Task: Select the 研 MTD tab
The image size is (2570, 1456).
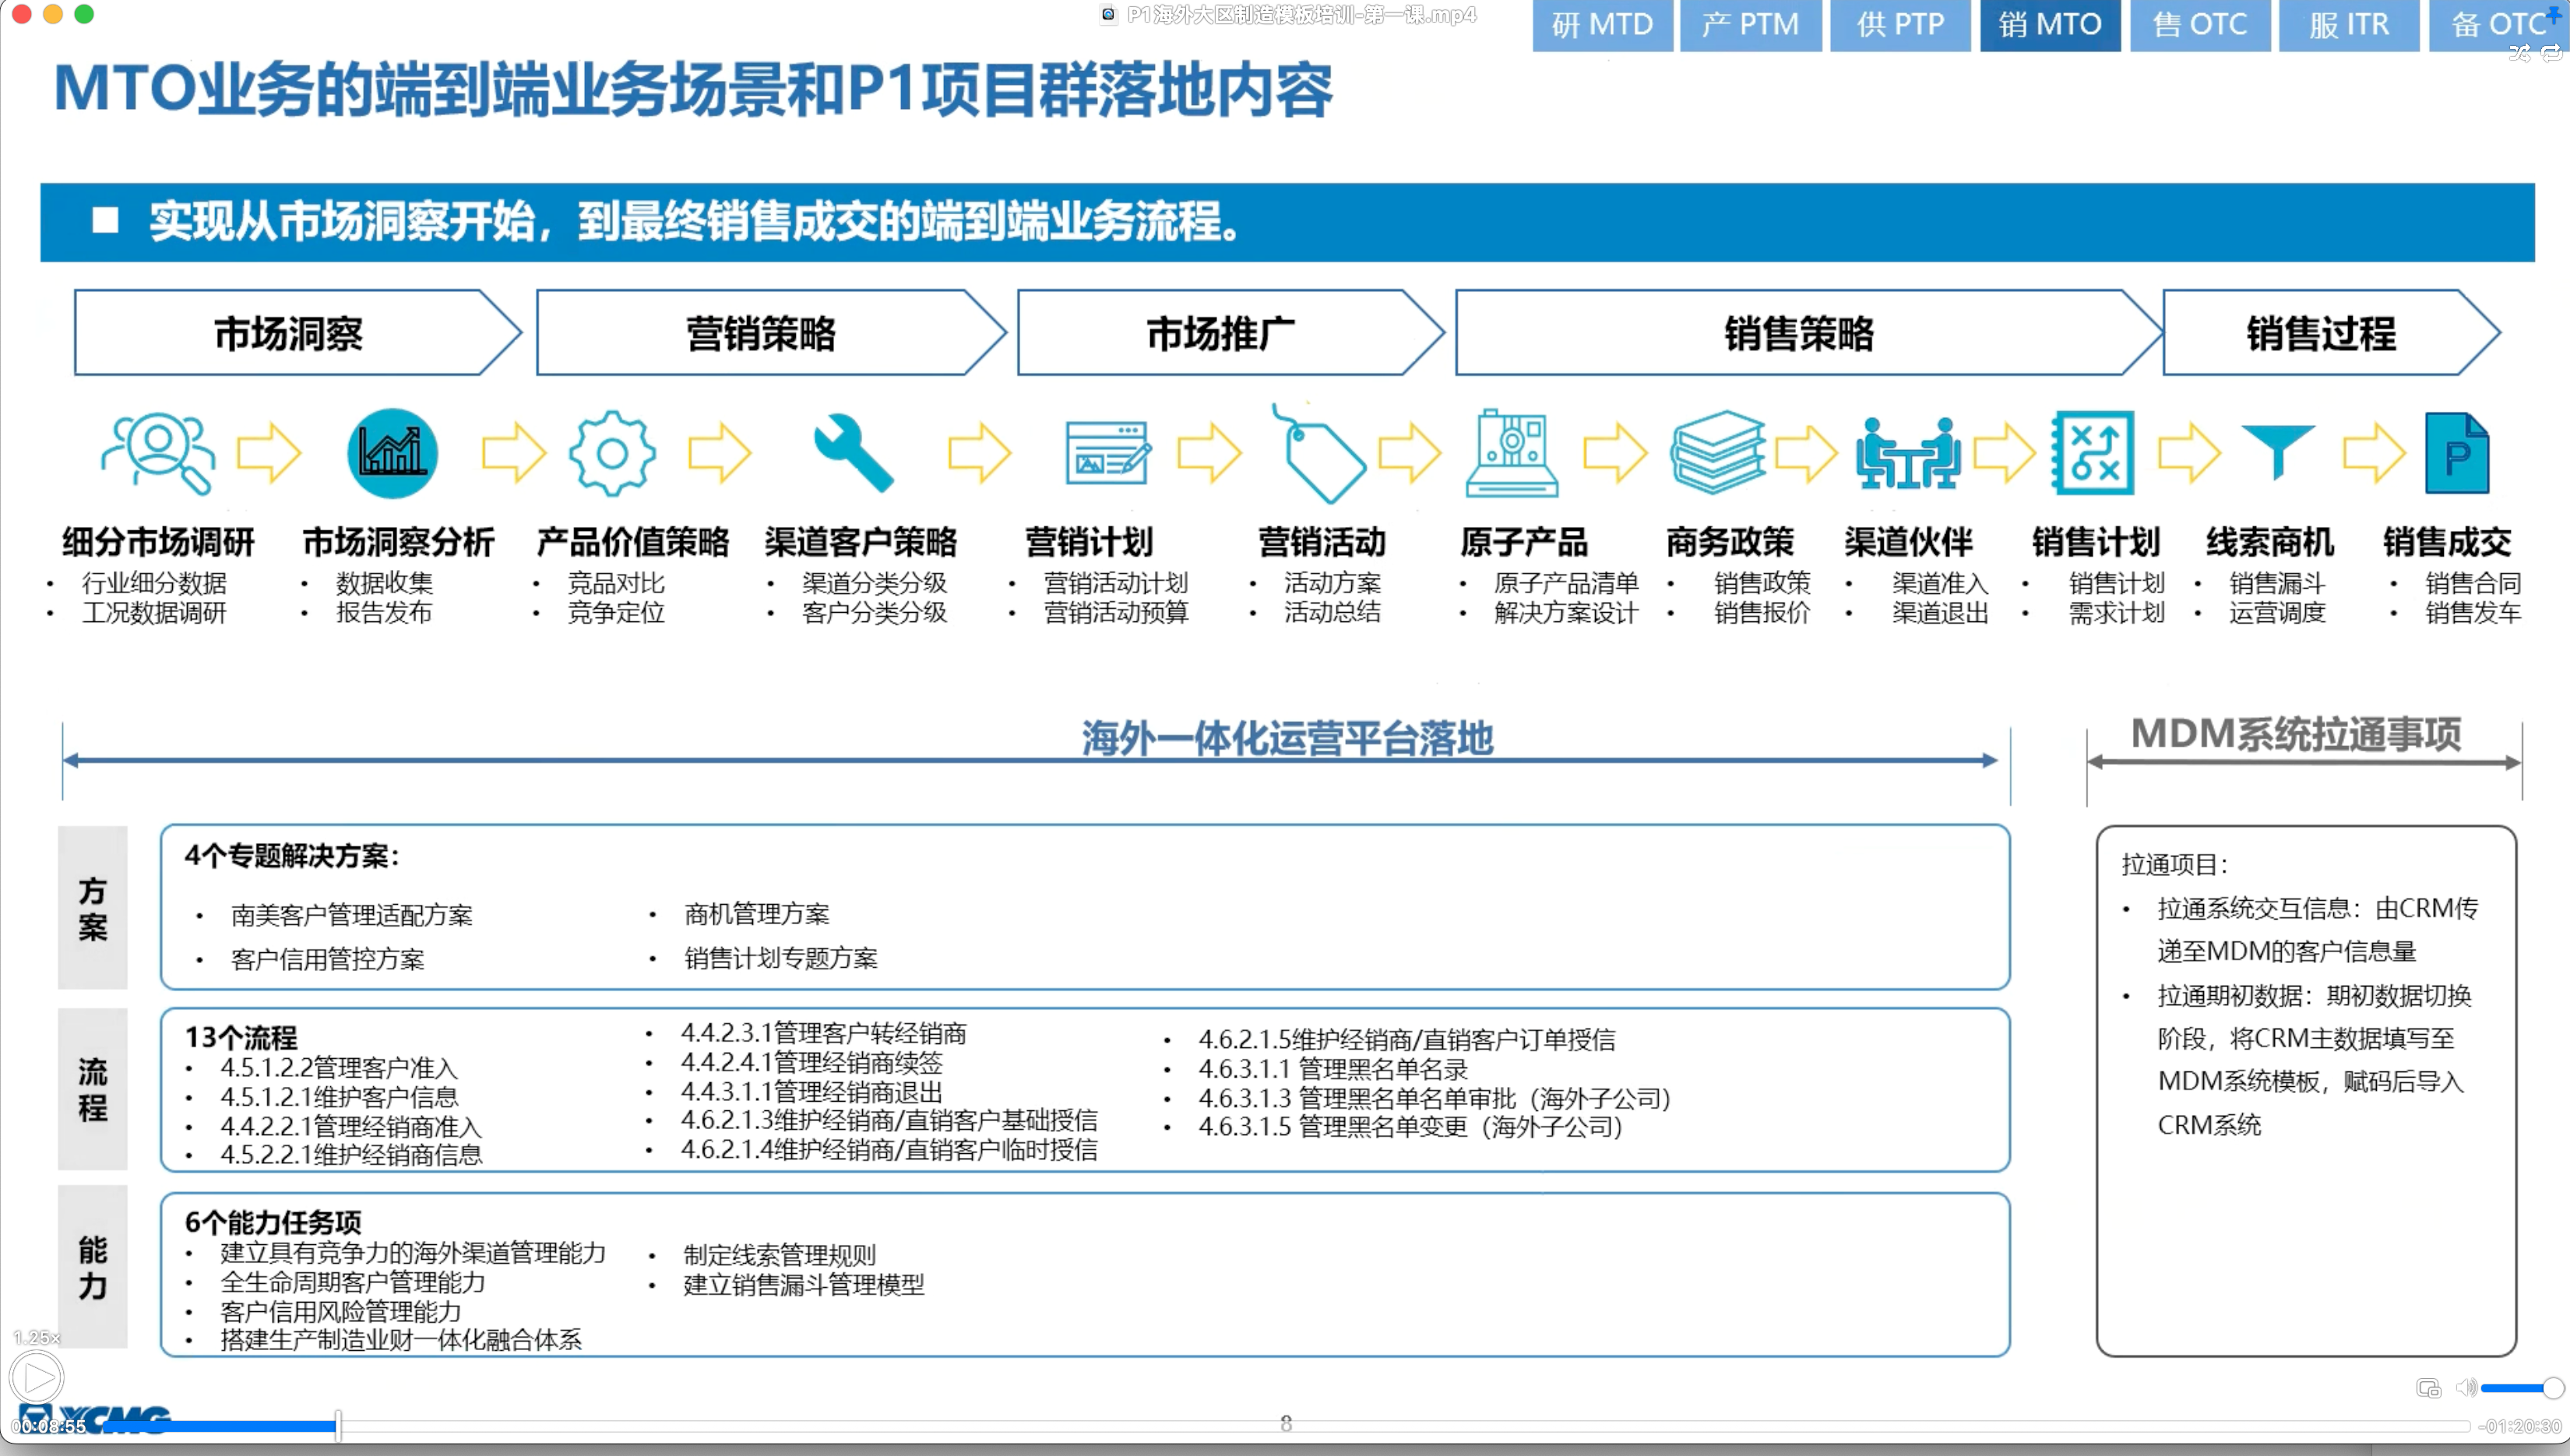Action: click(x=1602, y=25)
